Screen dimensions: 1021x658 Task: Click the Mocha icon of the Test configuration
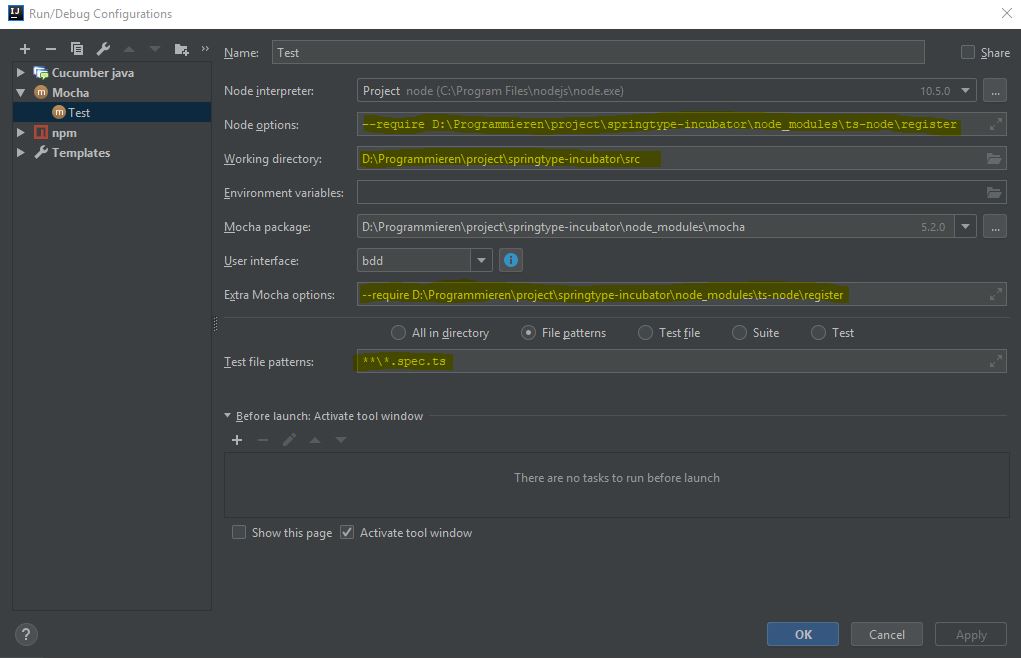click(59, 113)
